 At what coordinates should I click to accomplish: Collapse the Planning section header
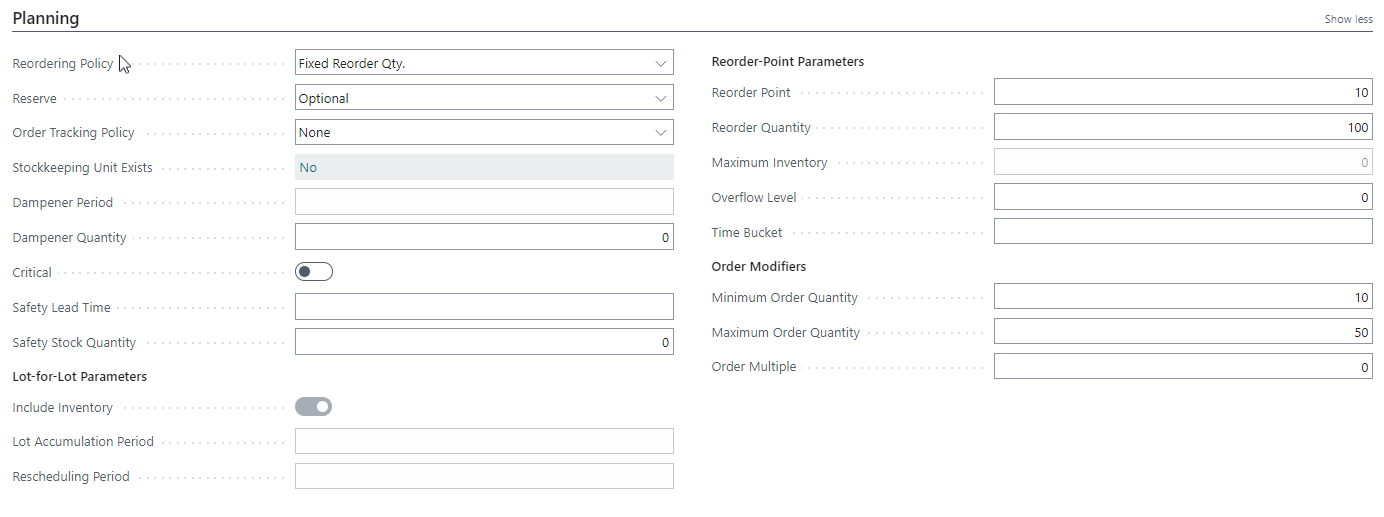46,18
